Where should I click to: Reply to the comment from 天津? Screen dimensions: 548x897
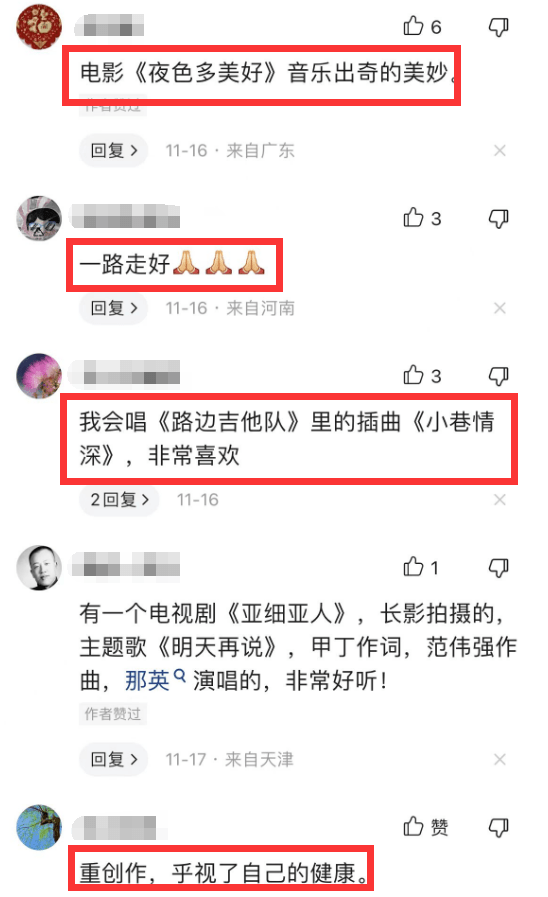pyautogui.click(x=114, y=759)
